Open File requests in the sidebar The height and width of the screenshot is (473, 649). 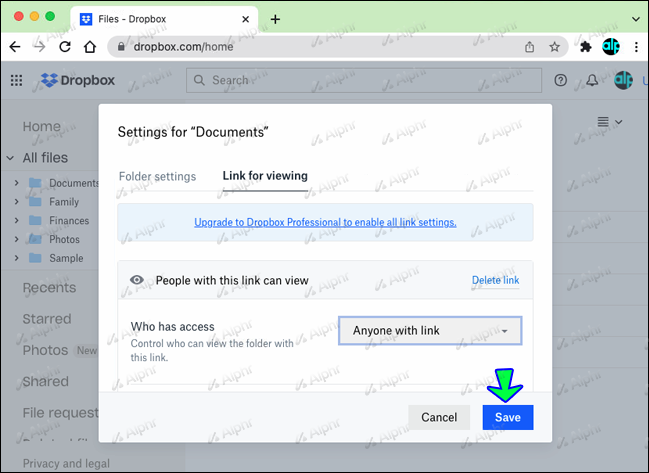point(60,413)
